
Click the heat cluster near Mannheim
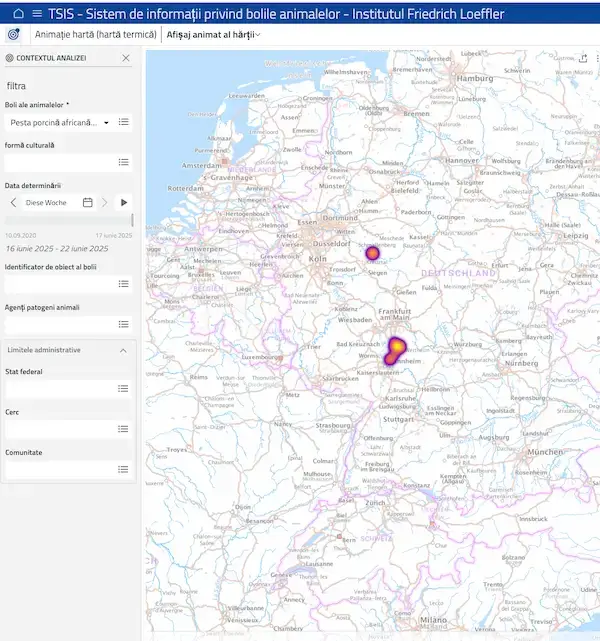395,351
